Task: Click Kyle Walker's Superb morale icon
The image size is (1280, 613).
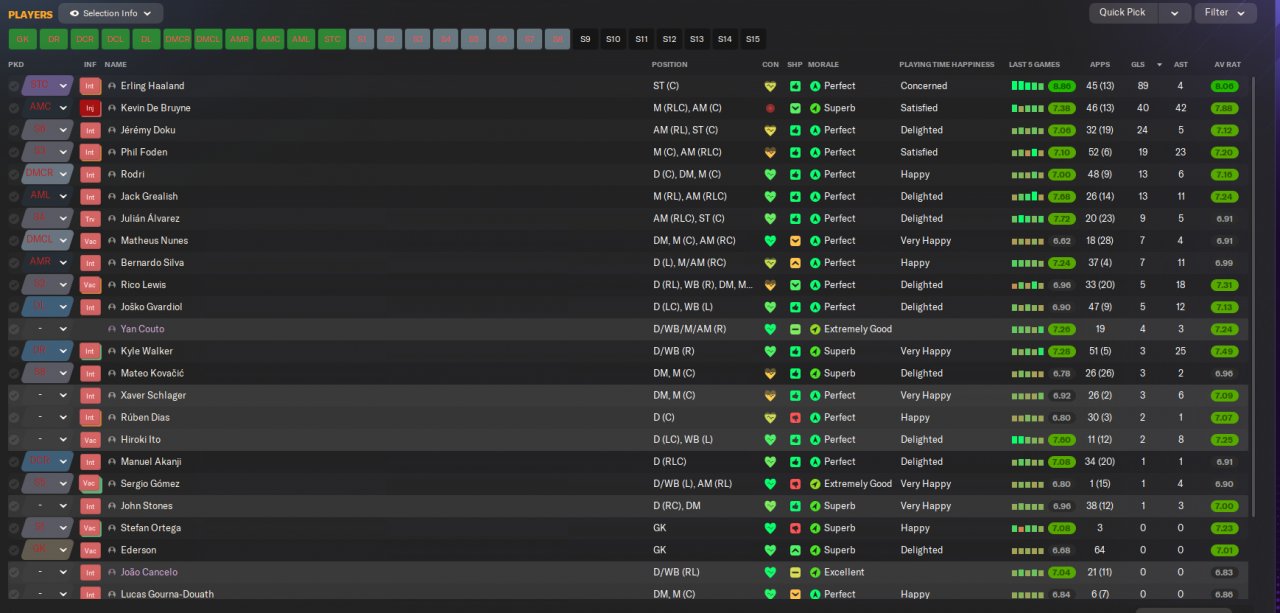Action: coord(815,351)
